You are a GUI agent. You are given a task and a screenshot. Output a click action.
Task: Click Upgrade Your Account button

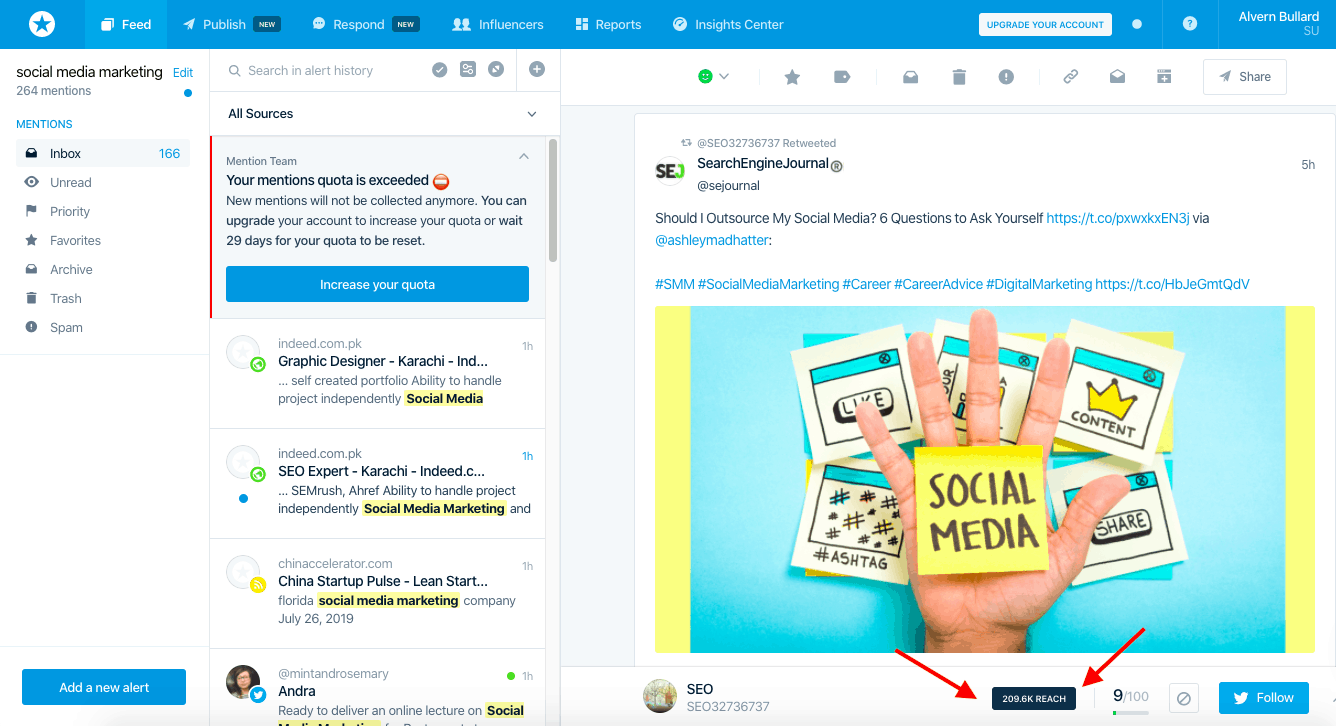click(x=1045, y=24)
